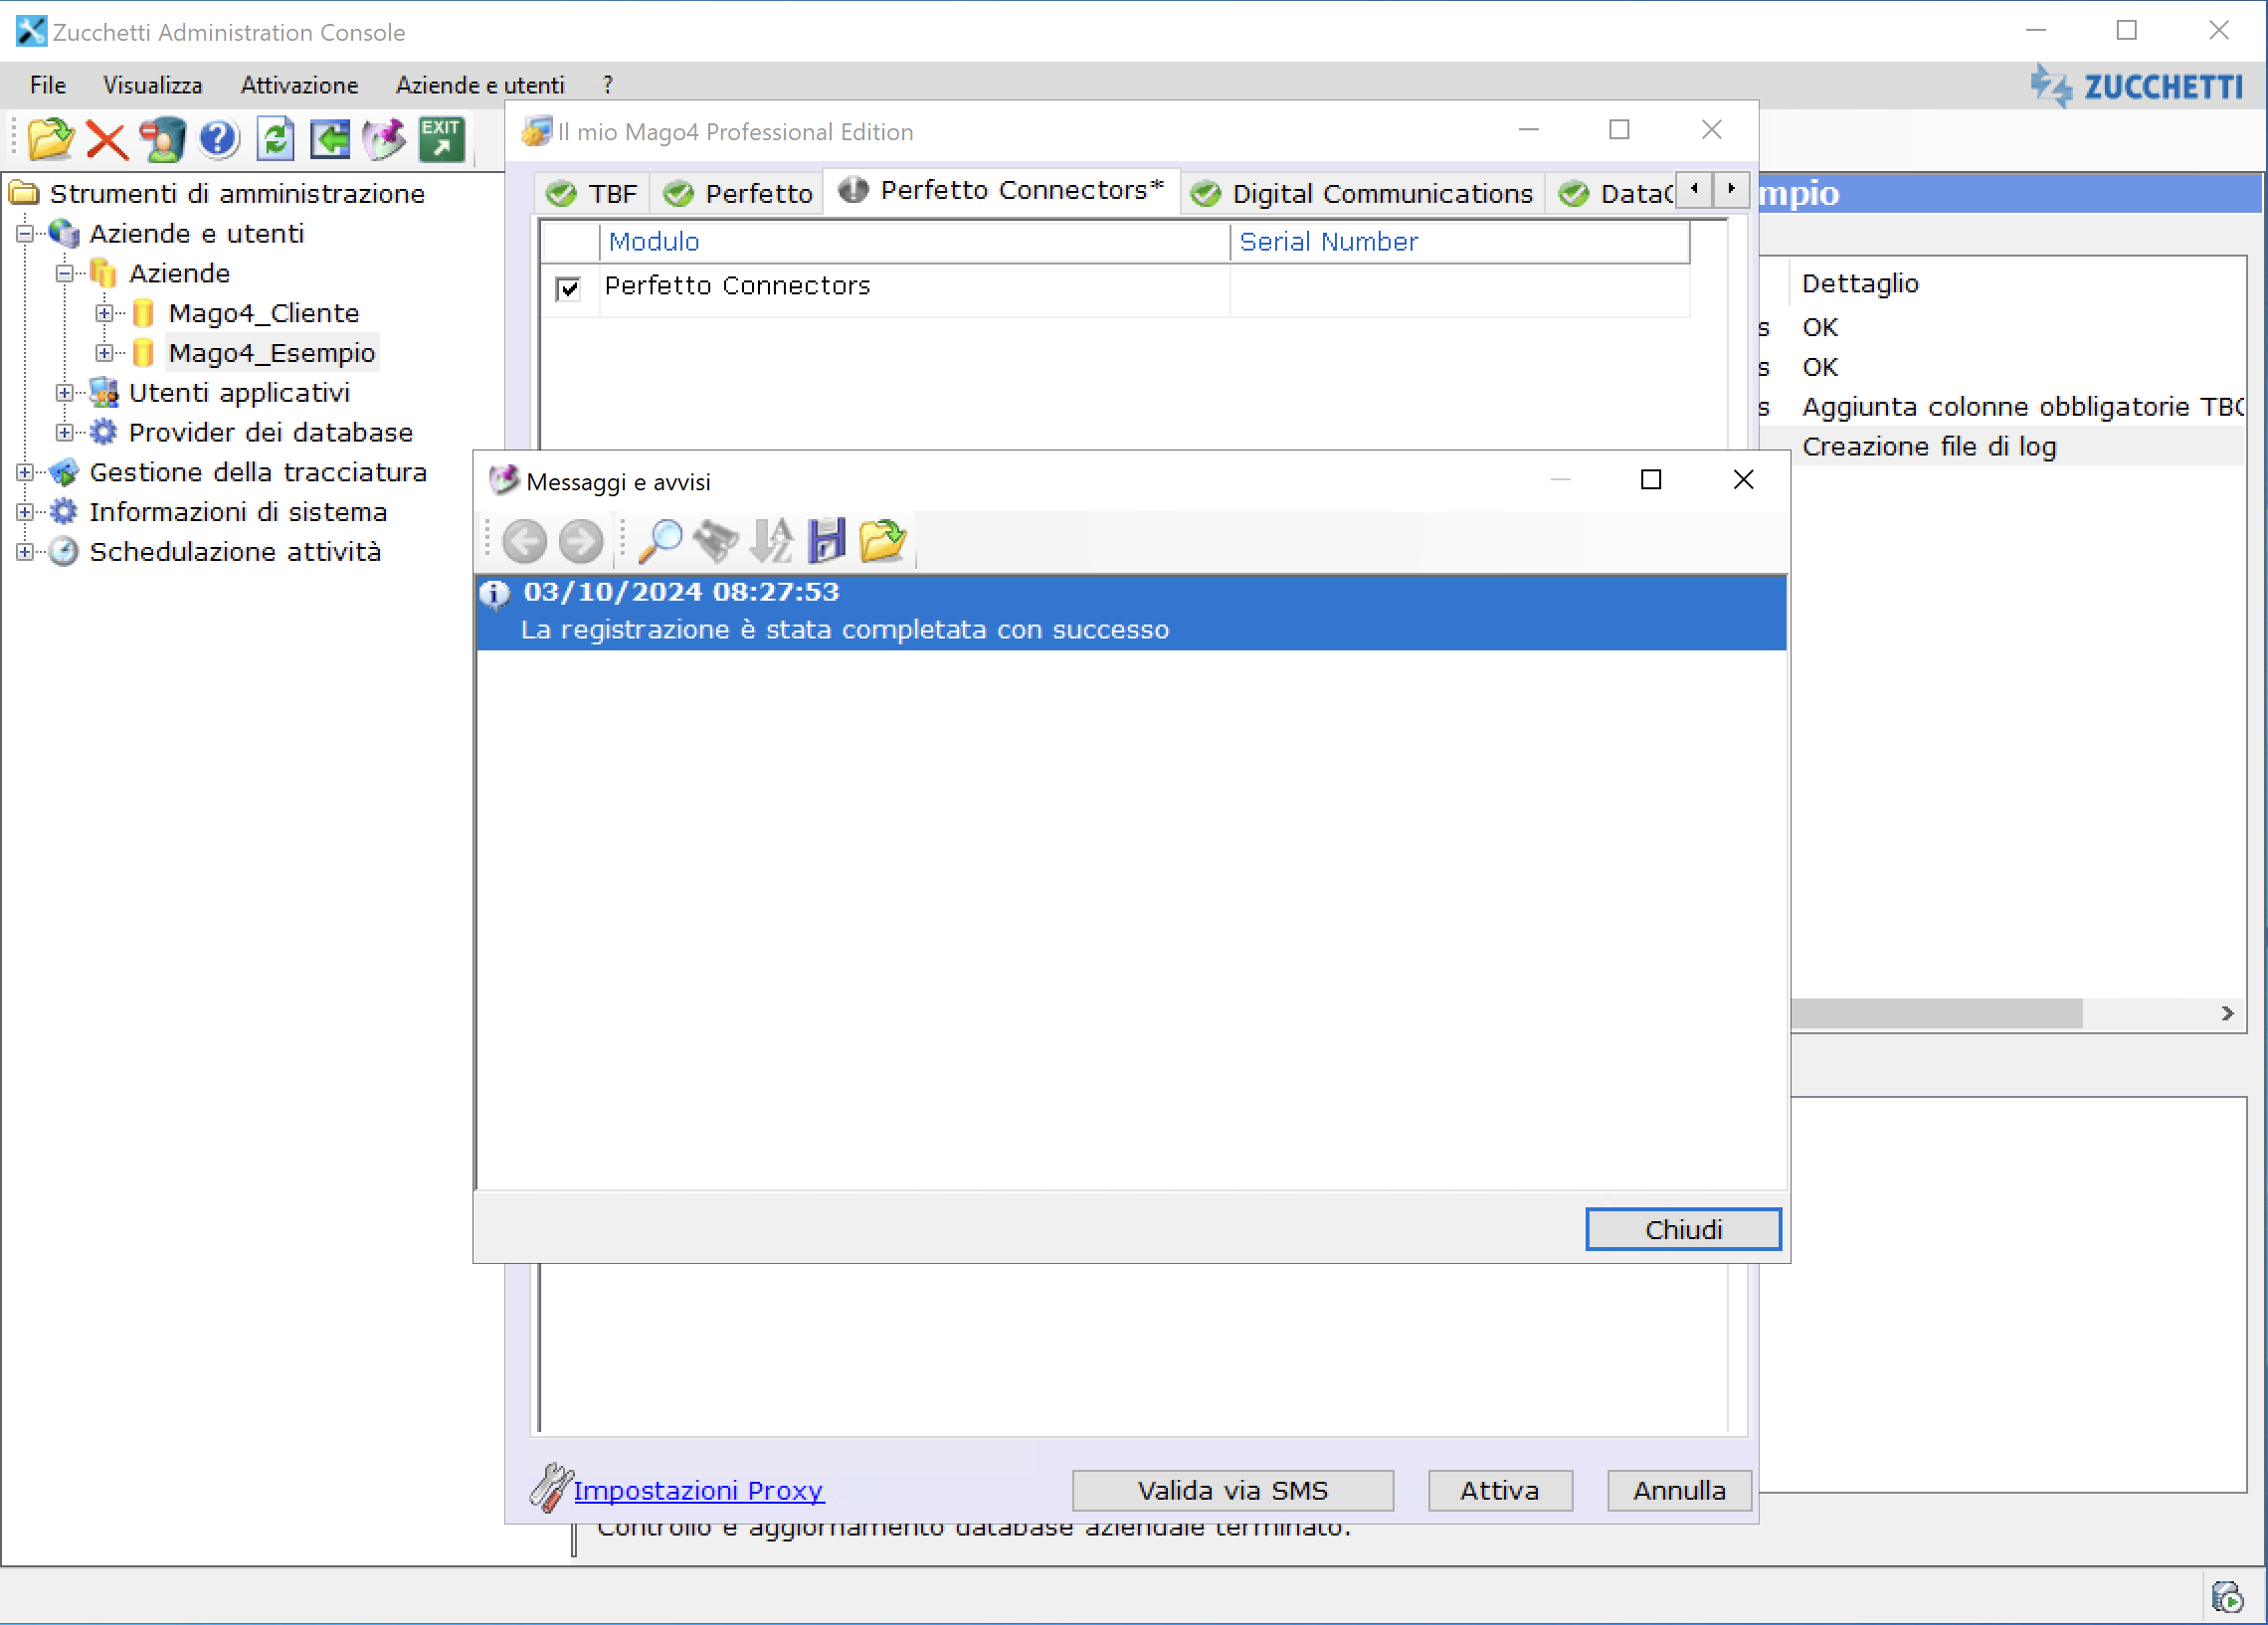Open the File menu
Screen dimensions: 2268x1625
coord(48,85)
